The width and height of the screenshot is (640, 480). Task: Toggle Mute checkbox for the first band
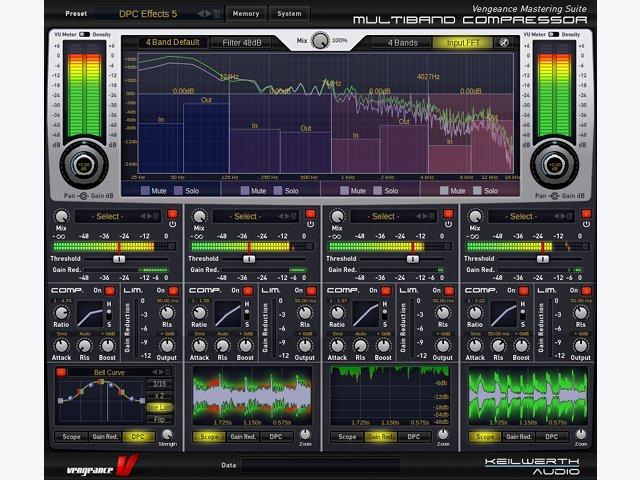pyautogui.click(x=145, y=191)
